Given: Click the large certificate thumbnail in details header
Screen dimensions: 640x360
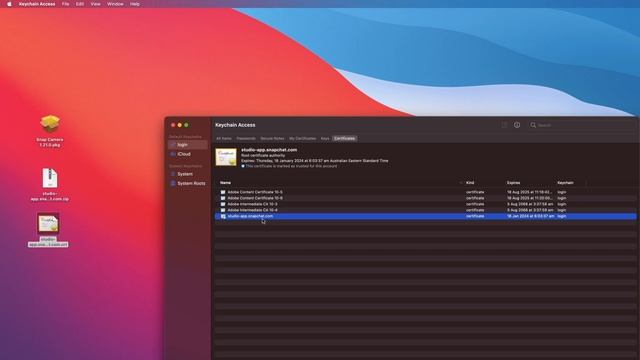Looking at the screenshot, I should point(226,157).
